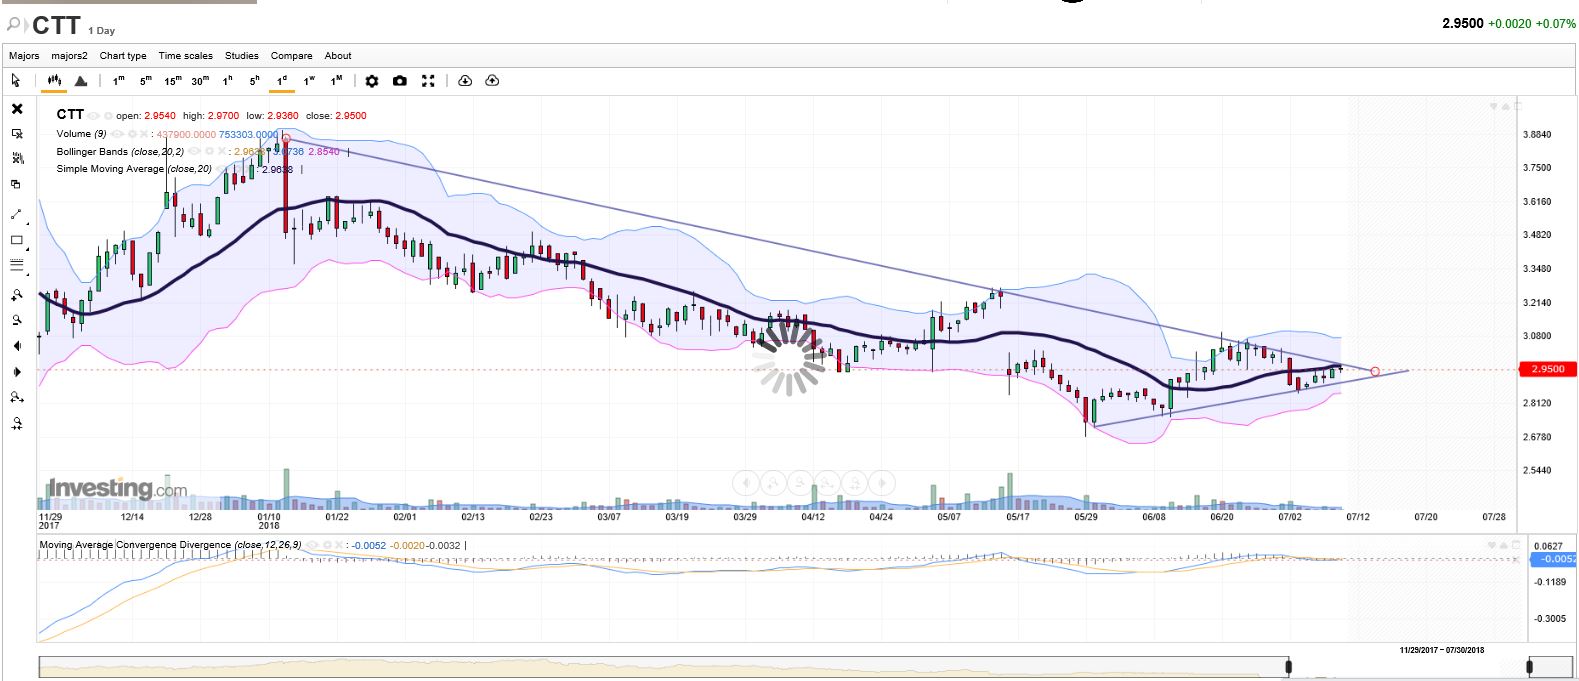Image resolution: width=1579 pixels, height=681 pixels.
Task: Open the About menu
Action: pyautogui.click(x=338, y=56)
